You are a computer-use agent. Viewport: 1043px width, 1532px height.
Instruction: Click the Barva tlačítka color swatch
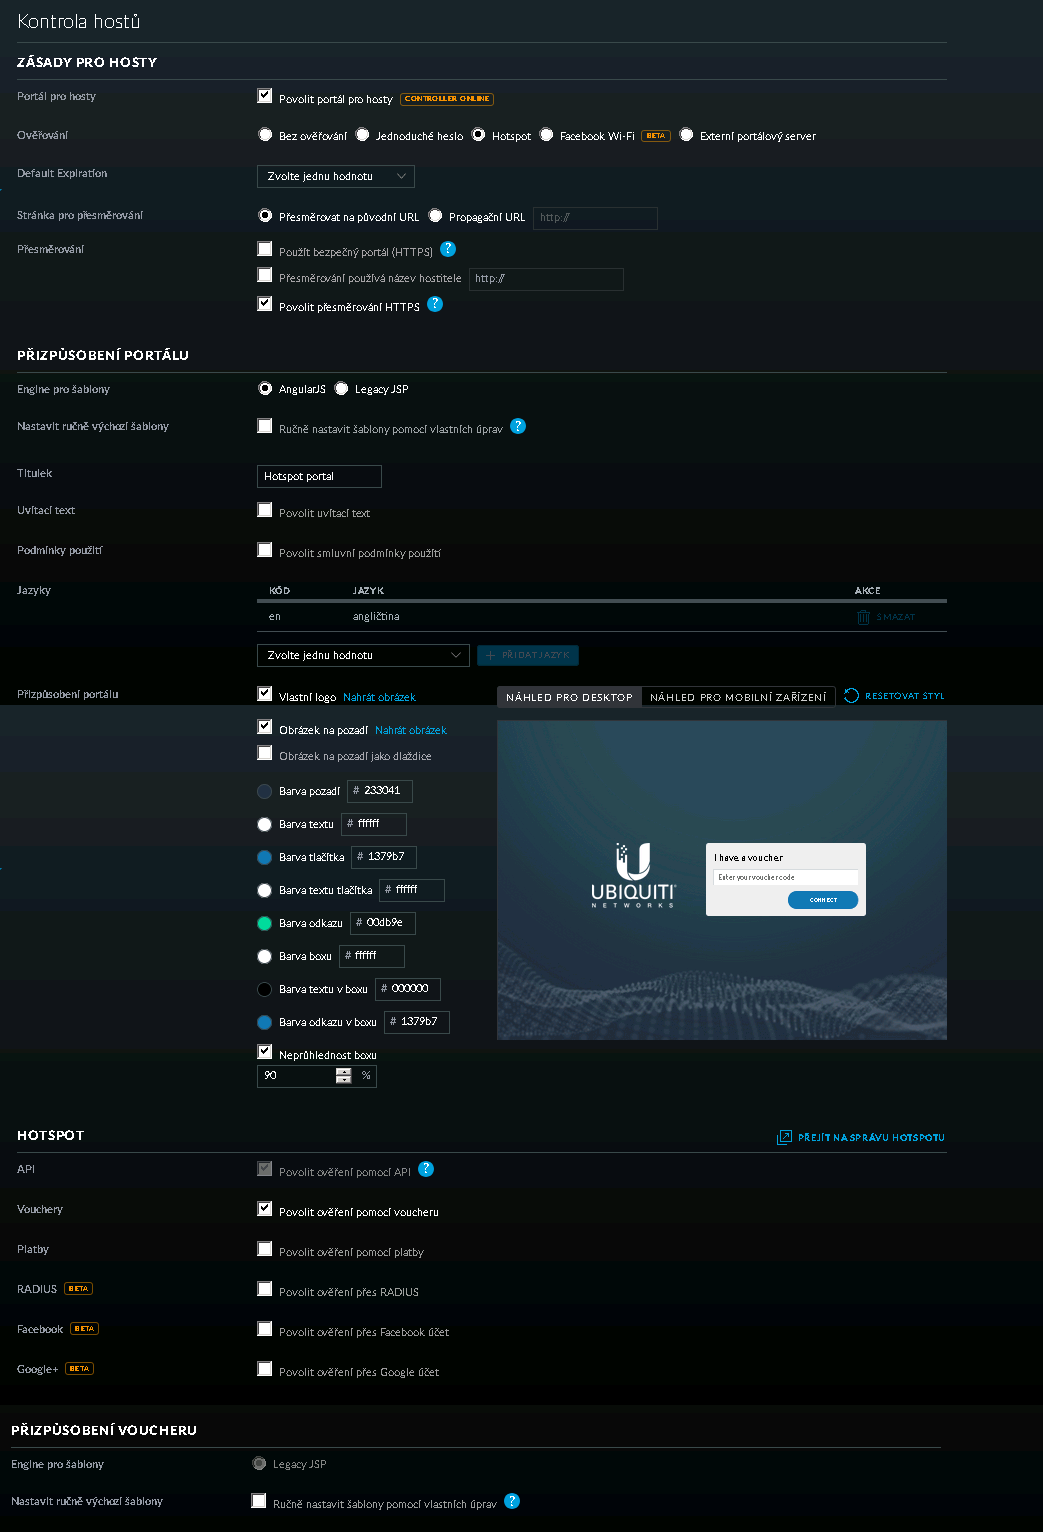point(265,857)
